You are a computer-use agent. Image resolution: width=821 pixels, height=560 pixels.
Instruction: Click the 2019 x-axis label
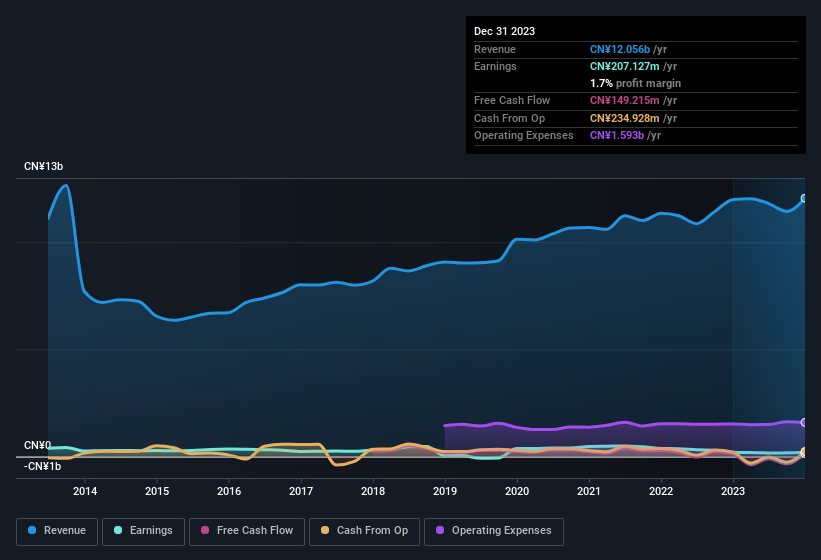tap(445, 491)
